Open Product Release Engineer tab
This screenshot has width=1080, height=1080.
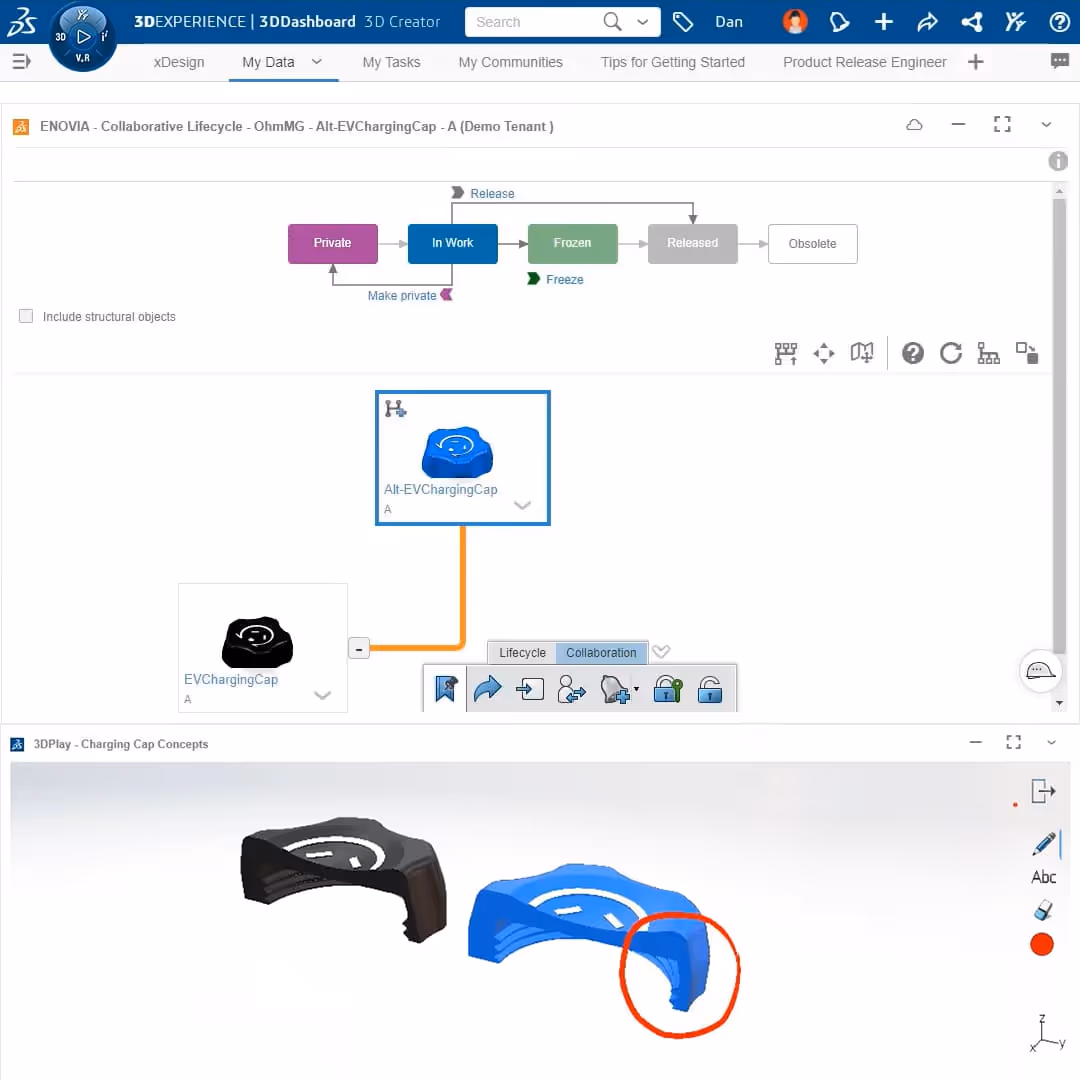click(x=864, y=62)
